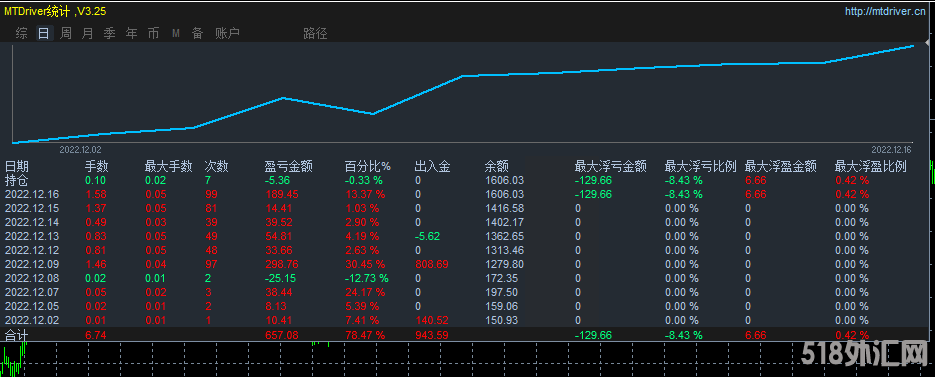Click the percentage -12.73 %

point(367,278)
